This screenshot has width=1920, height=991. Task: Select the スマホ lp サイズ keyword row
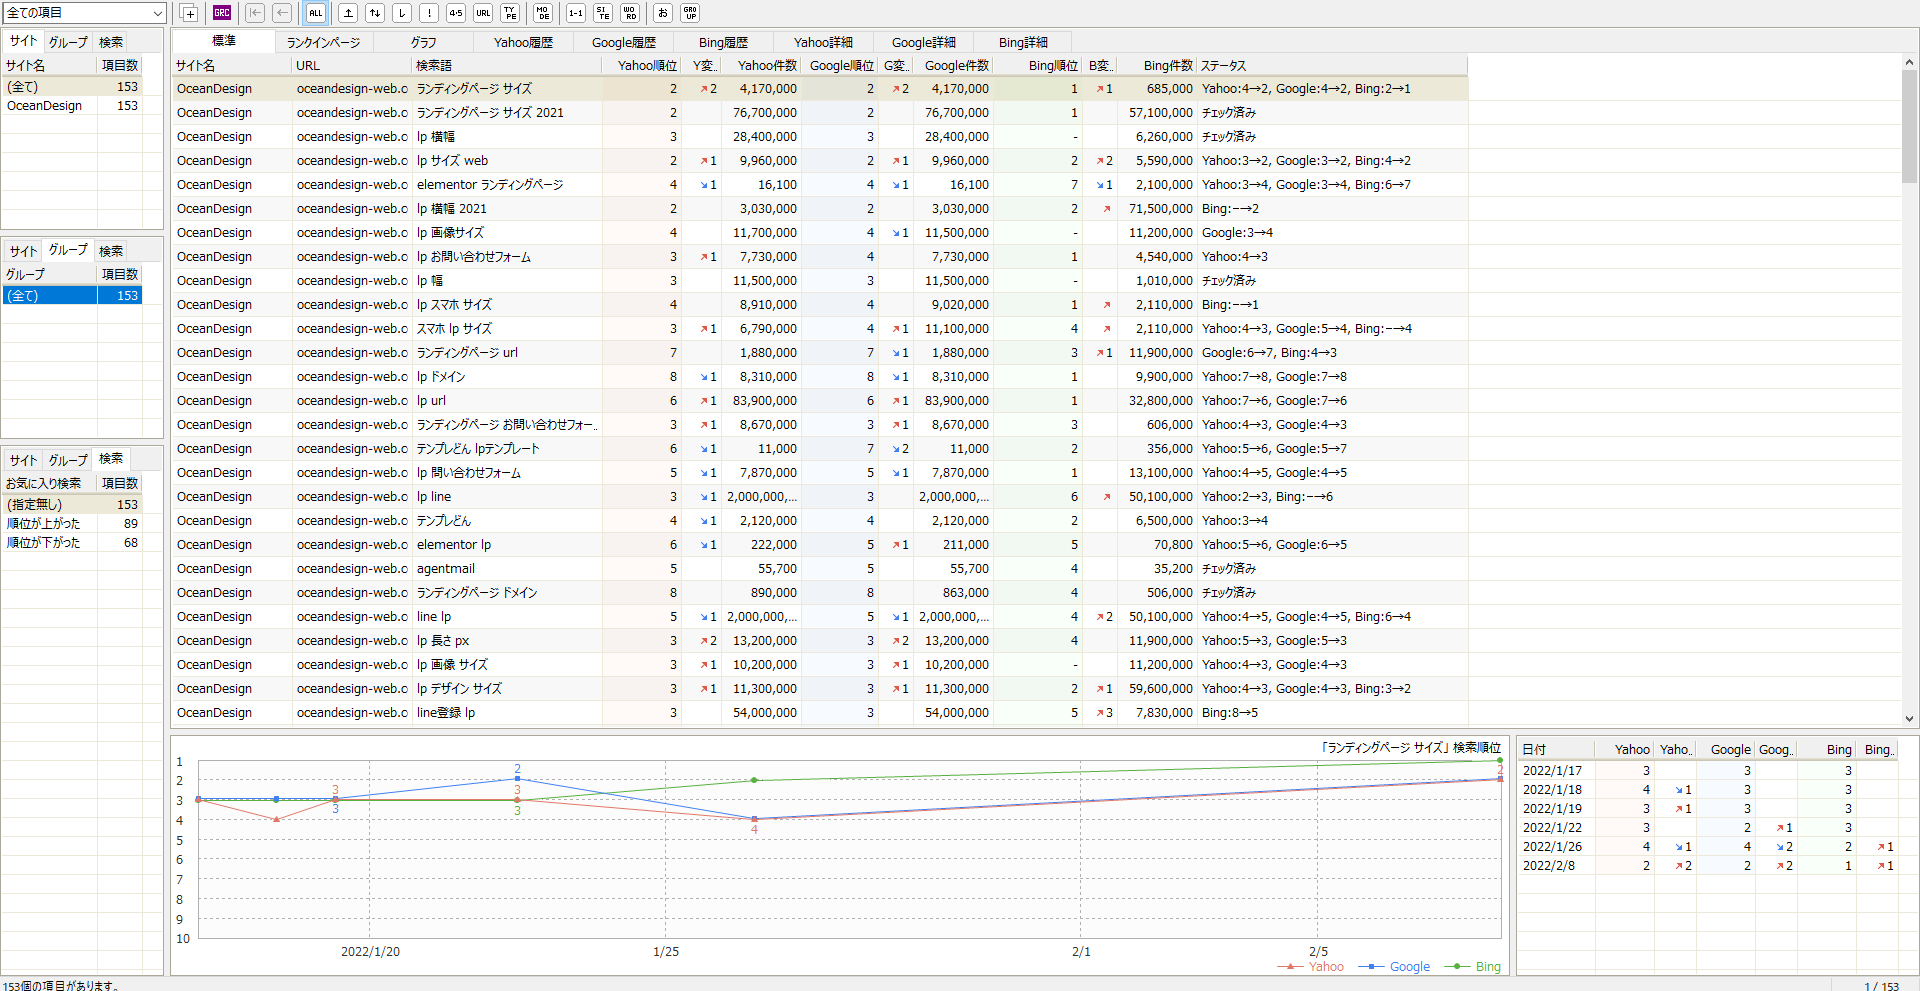pos(820,329)
